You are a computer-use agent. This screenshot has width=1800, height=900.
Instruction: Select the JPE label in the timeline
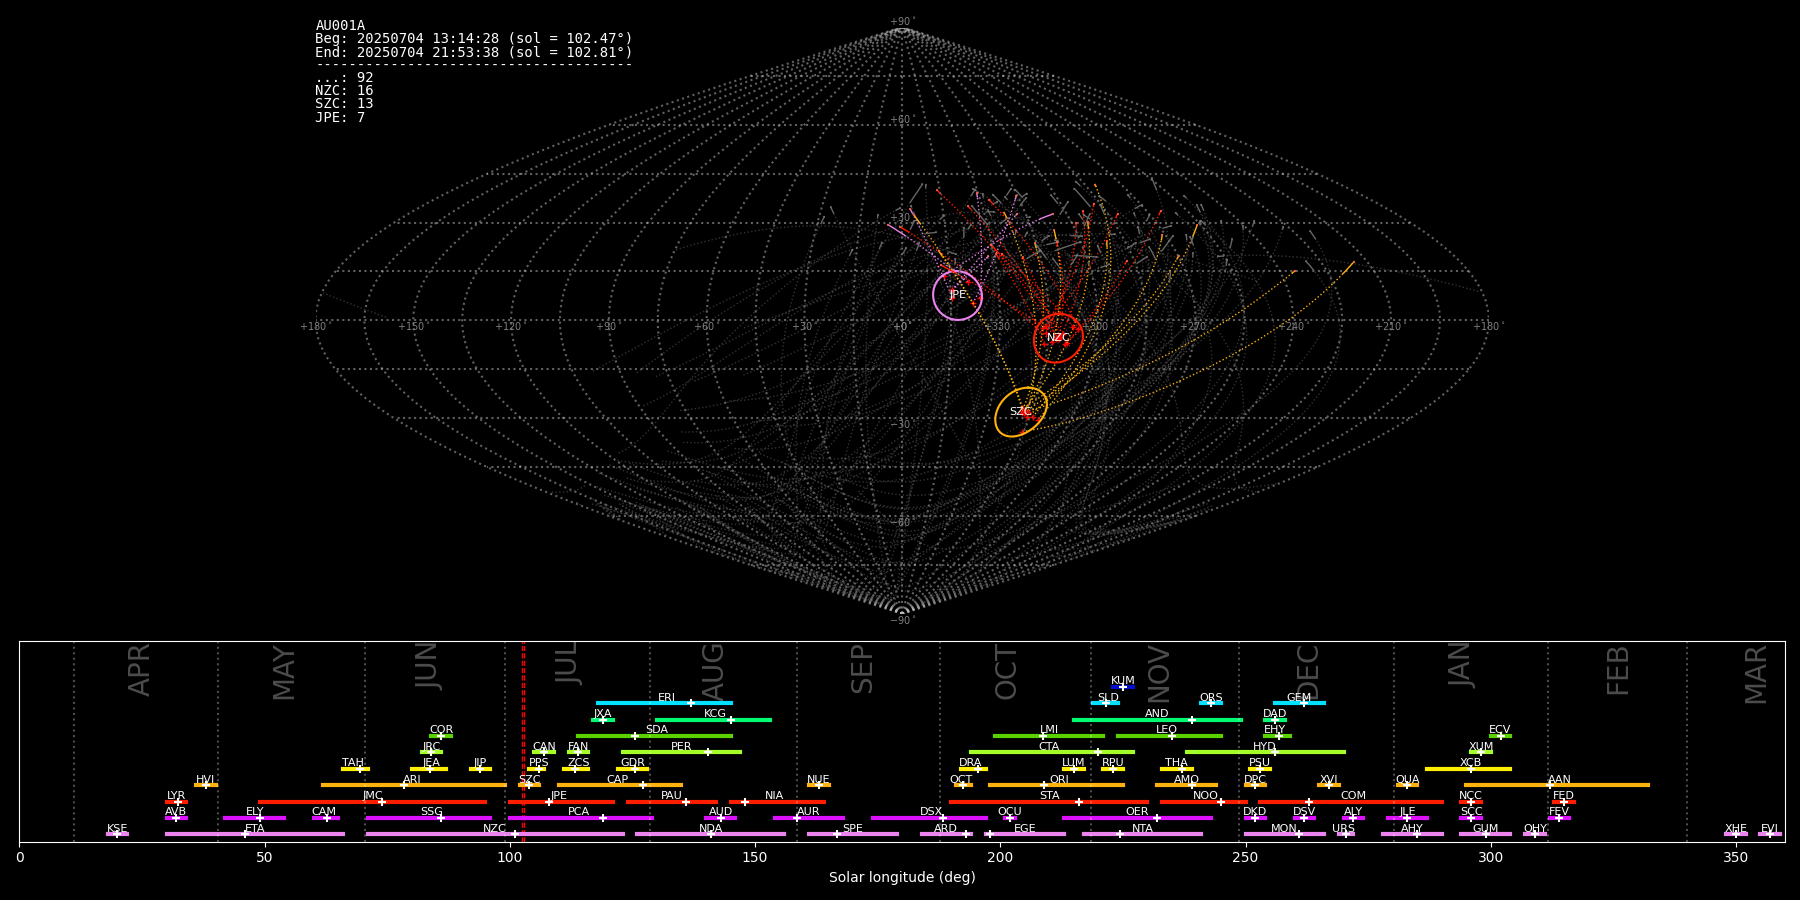coord(559,796)
